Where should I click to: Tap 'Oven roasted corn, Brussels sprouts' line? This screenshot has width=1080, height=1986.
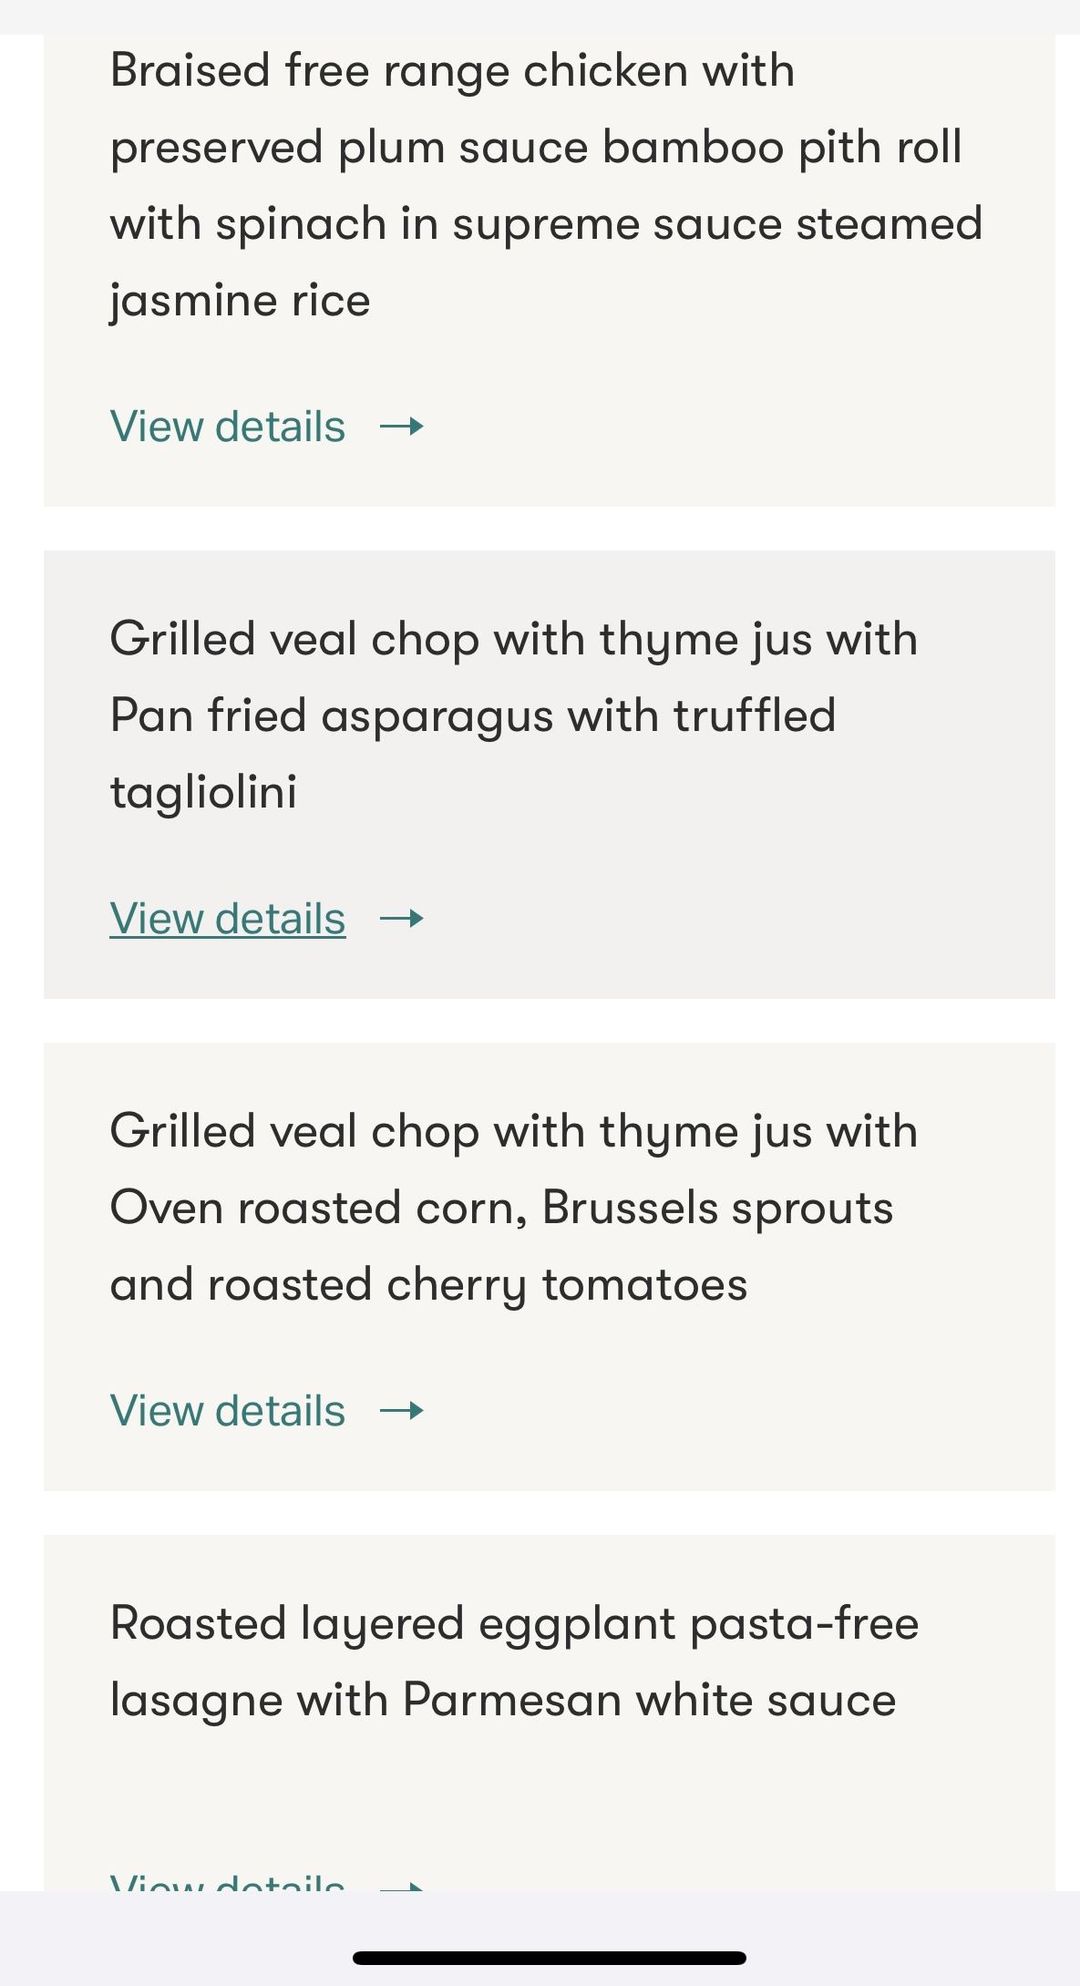(502, 1208)
